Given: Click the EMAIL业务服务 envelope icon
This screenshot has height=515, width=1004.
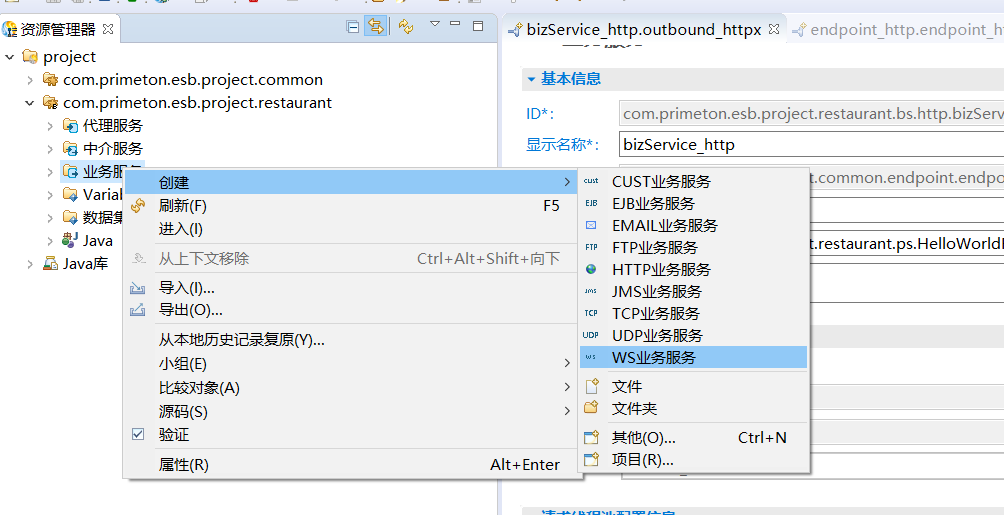Looking at the screenshot, I should point(591,225).
